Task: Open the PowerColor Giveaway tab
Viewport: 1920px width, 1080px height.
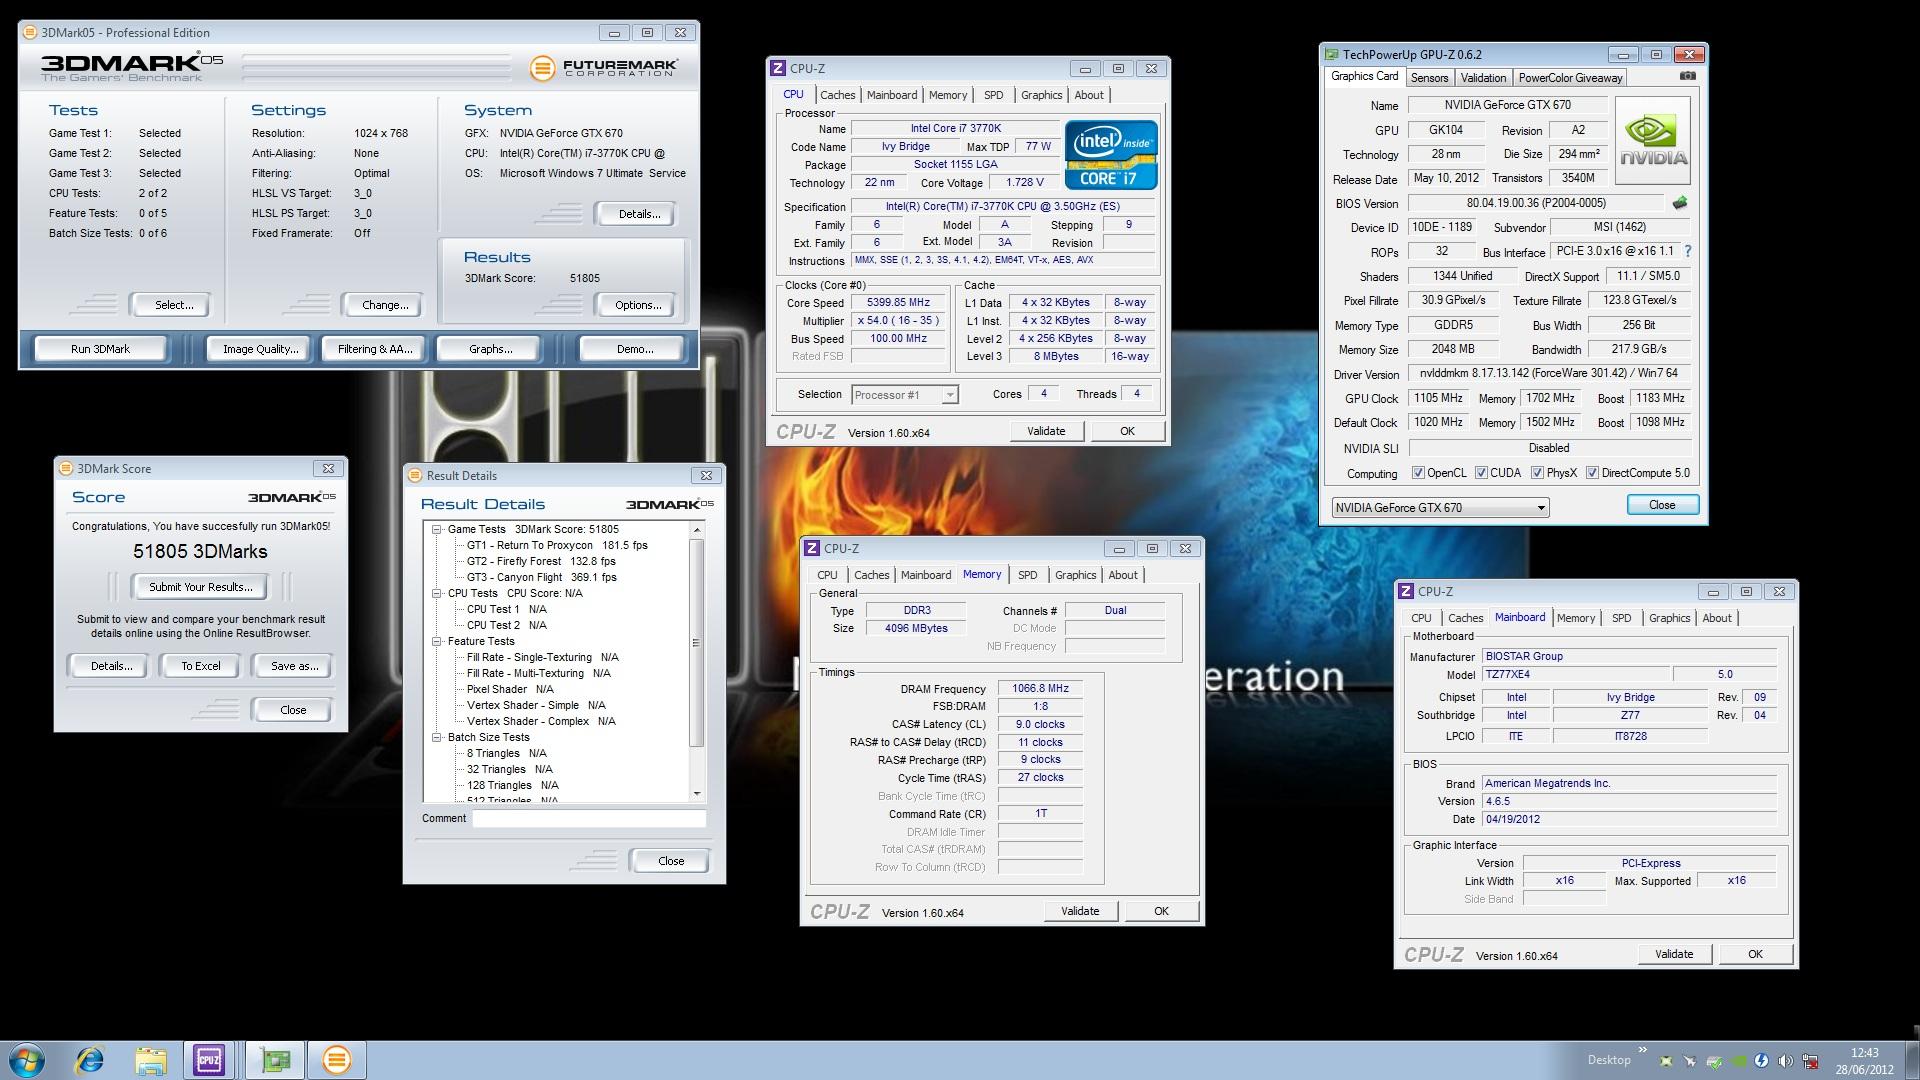Action: point(1570,78)
